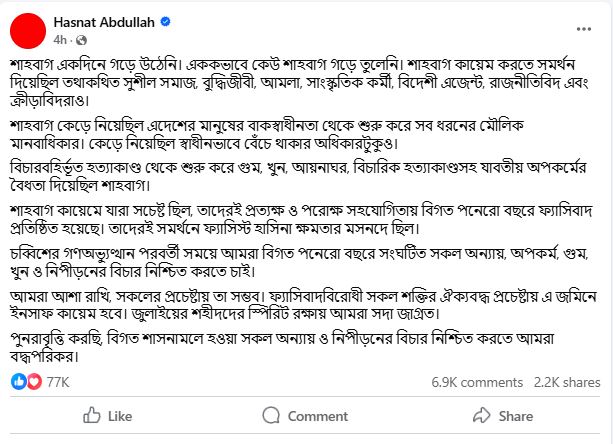Click the blue verified badge icon
Viewport: 613px width, 444px height.
(x=165, y=22)
